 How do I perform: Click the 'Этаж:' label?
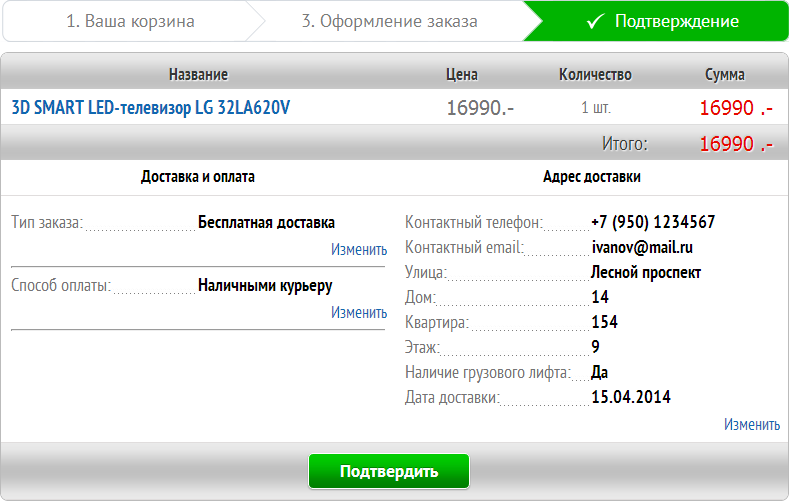[422, 347]
